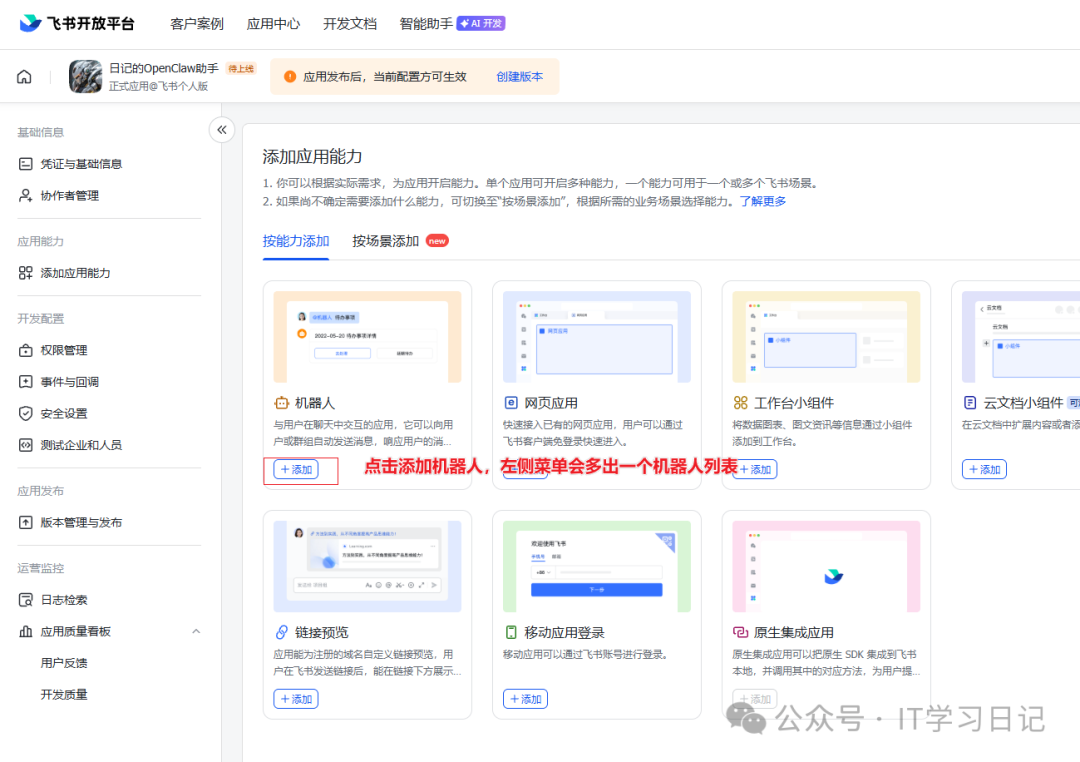Open 开发文档 in the top navigation
The width and height of the screenshot is (1080, 762).
pyautogui.click(x=349, y=23)
